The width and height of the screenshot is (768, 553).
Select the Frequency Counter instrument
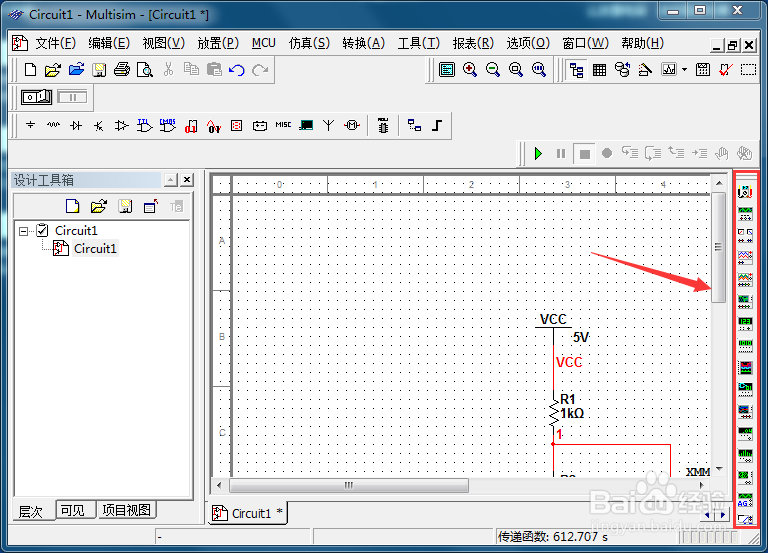point(745,324)
